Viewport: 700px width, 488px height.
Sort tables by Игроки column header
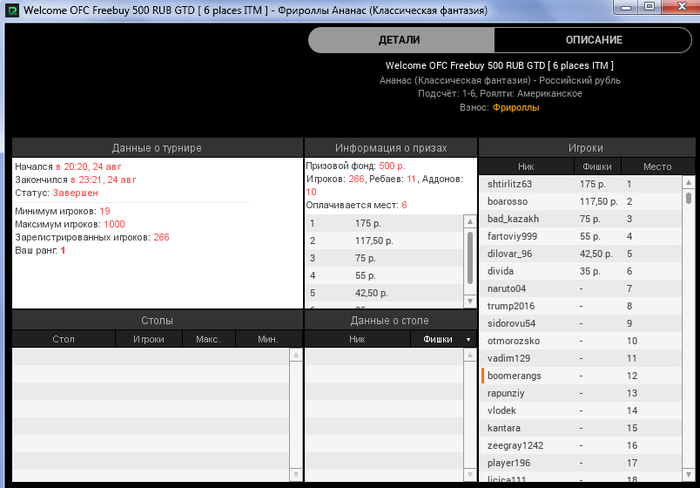pyautogui.click(x=149, y=339)
